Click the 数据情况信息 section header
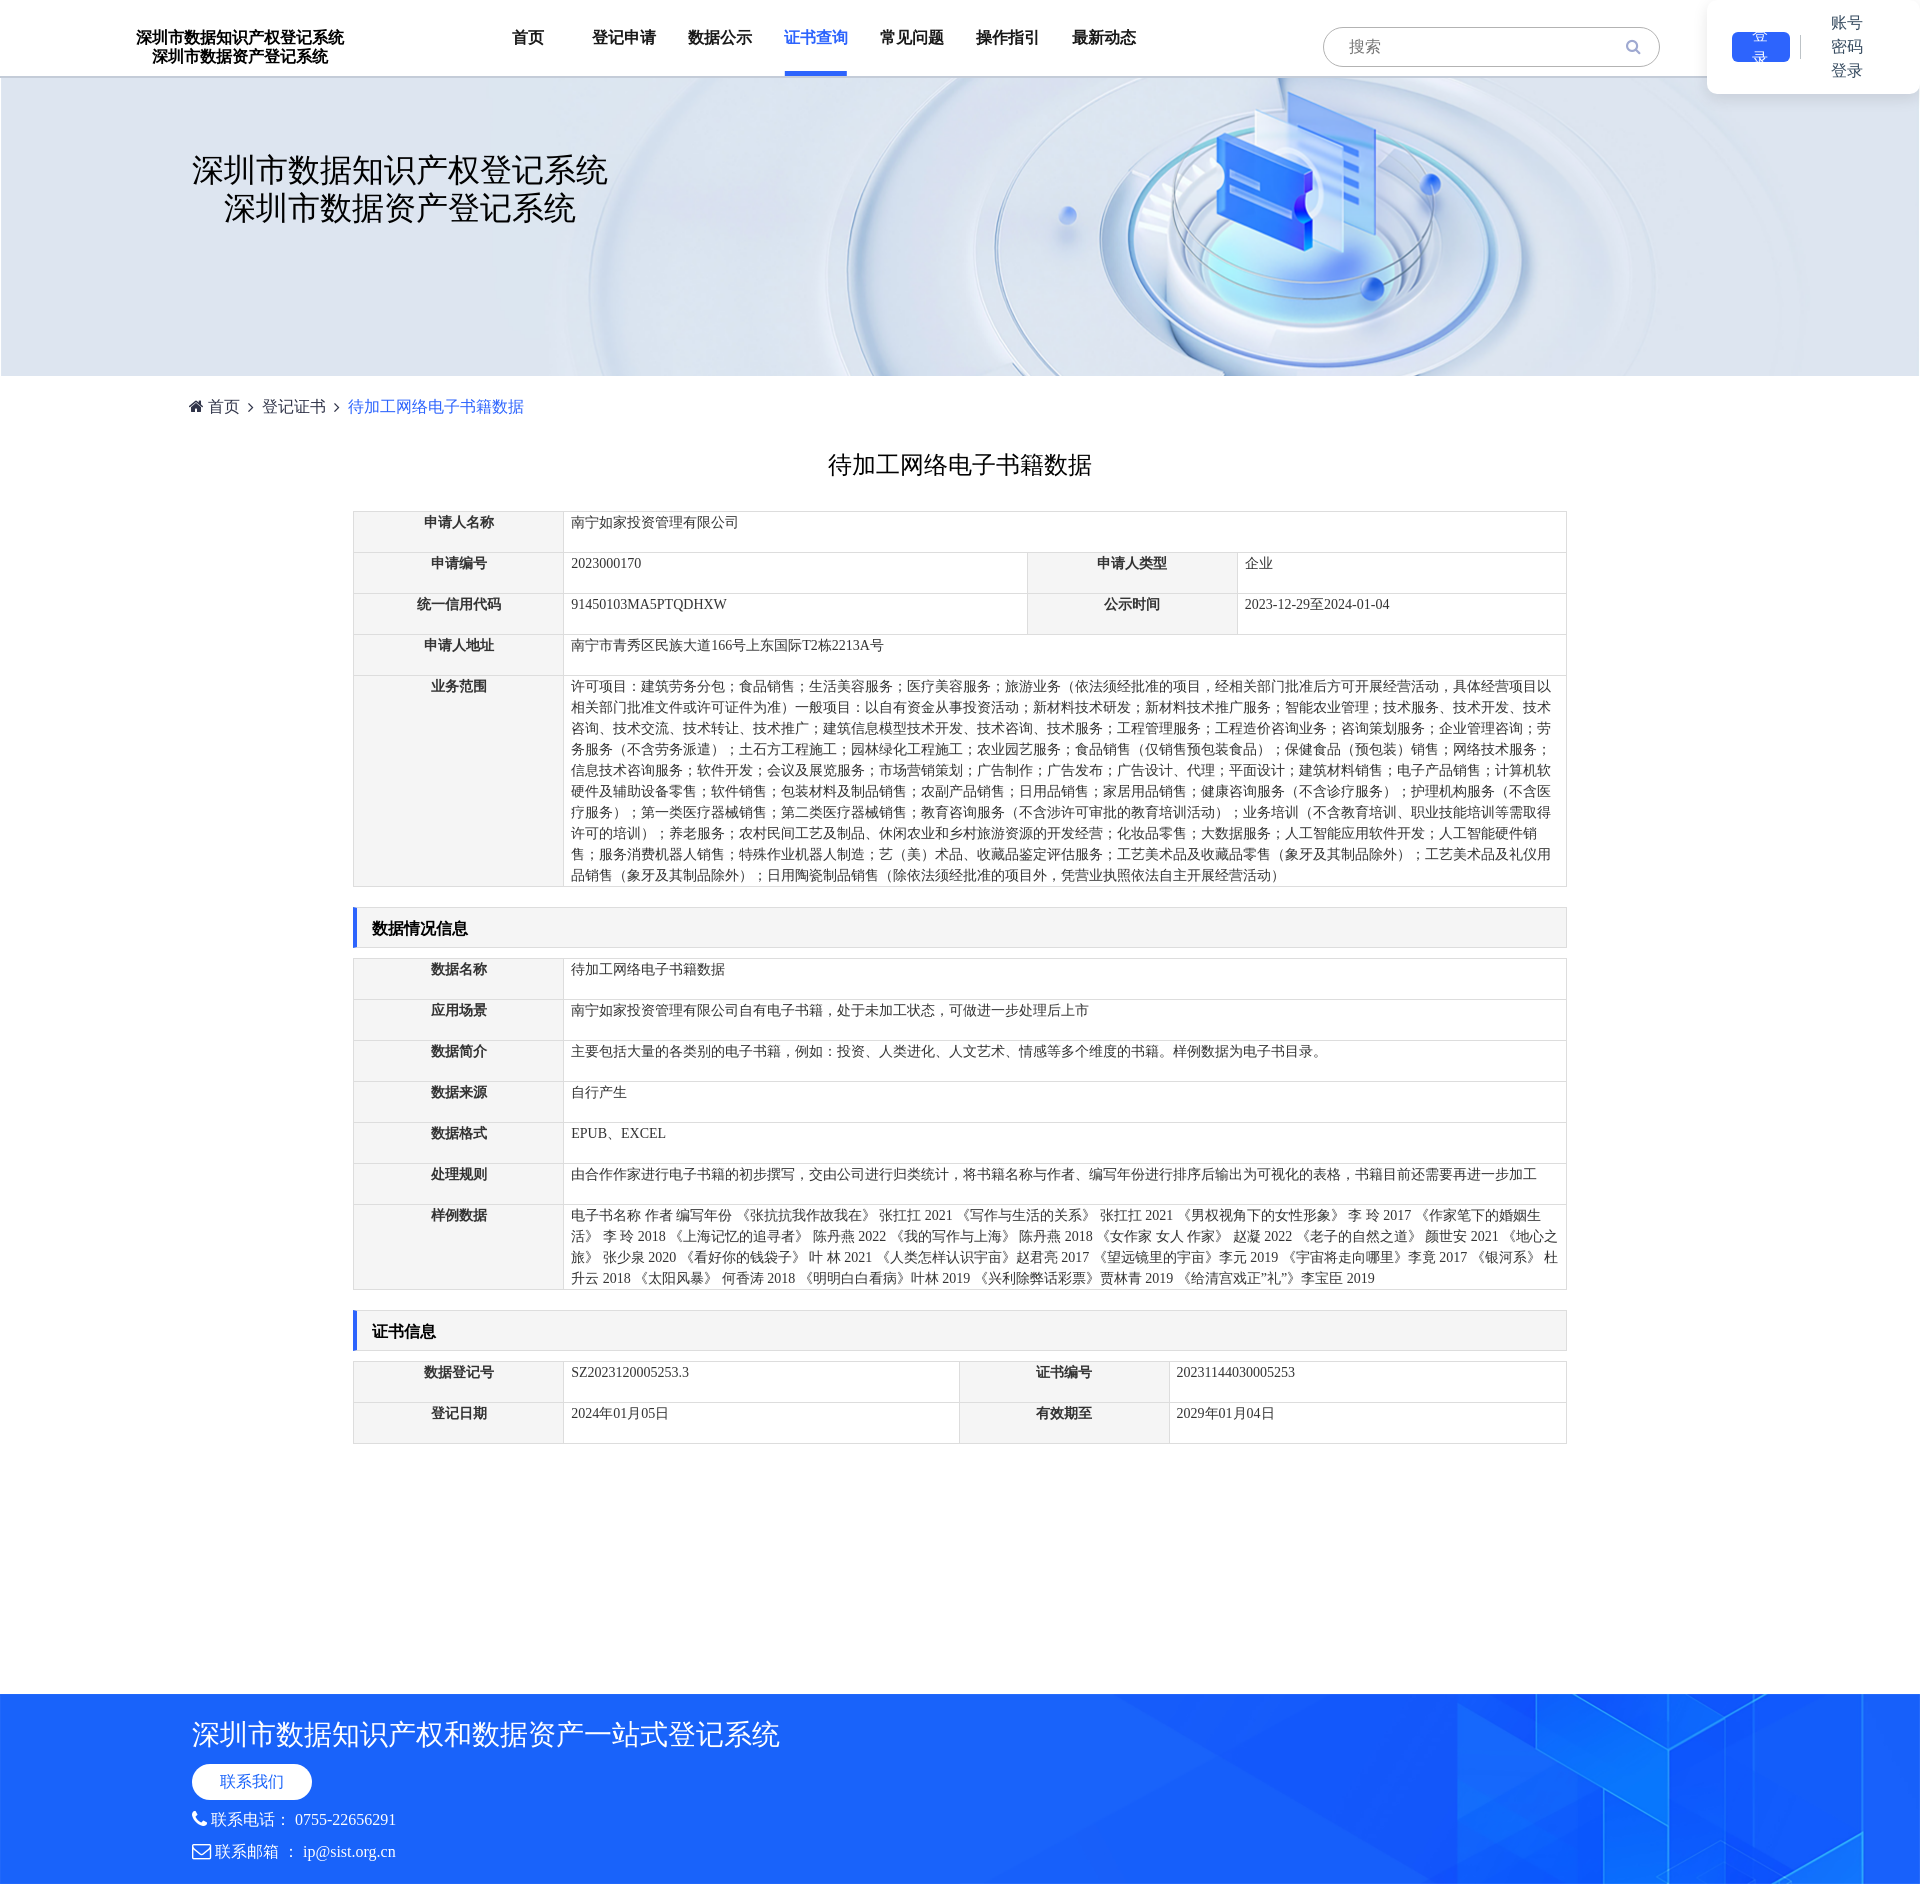Image resolution: width=1920 pixels, height=1884 pixels. [x=960, y=928]
